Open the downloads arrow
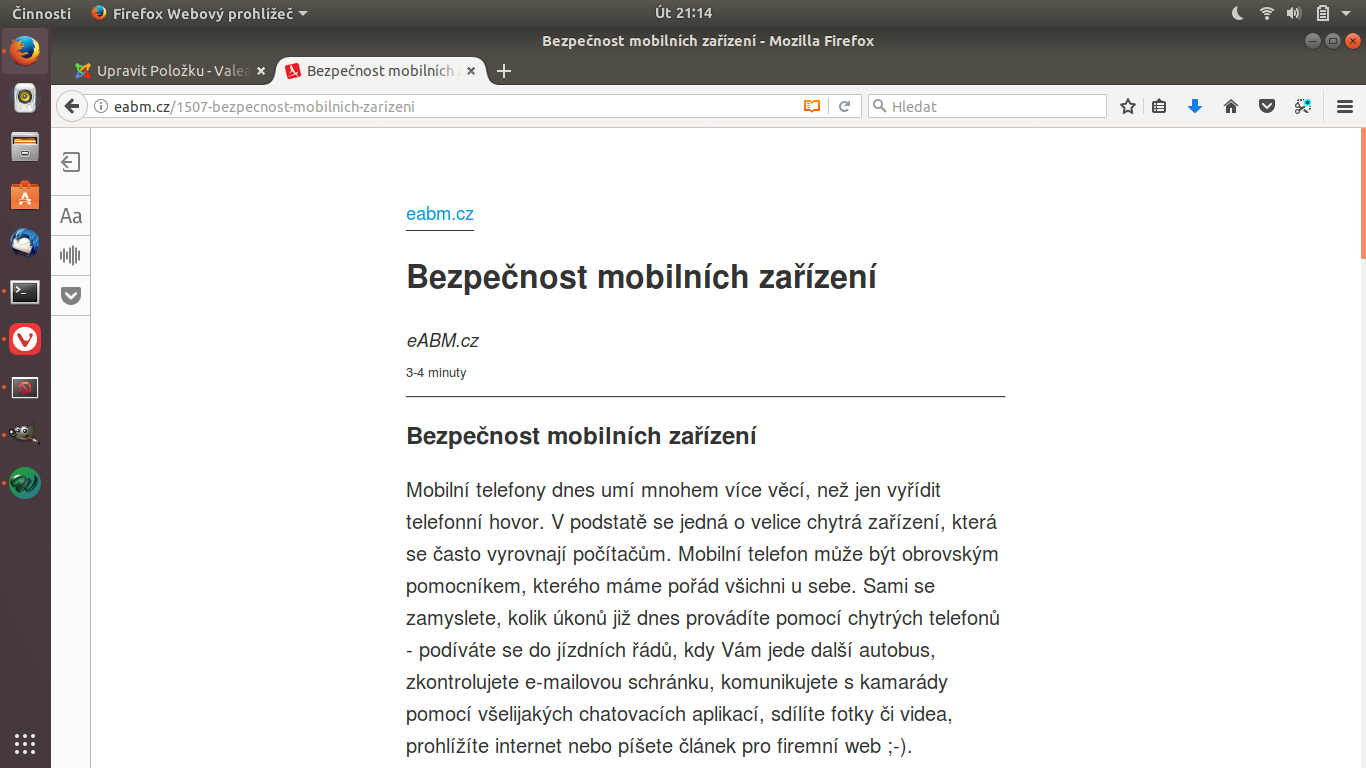Viewport: 1366px width, 768px height. (1194, 106)
